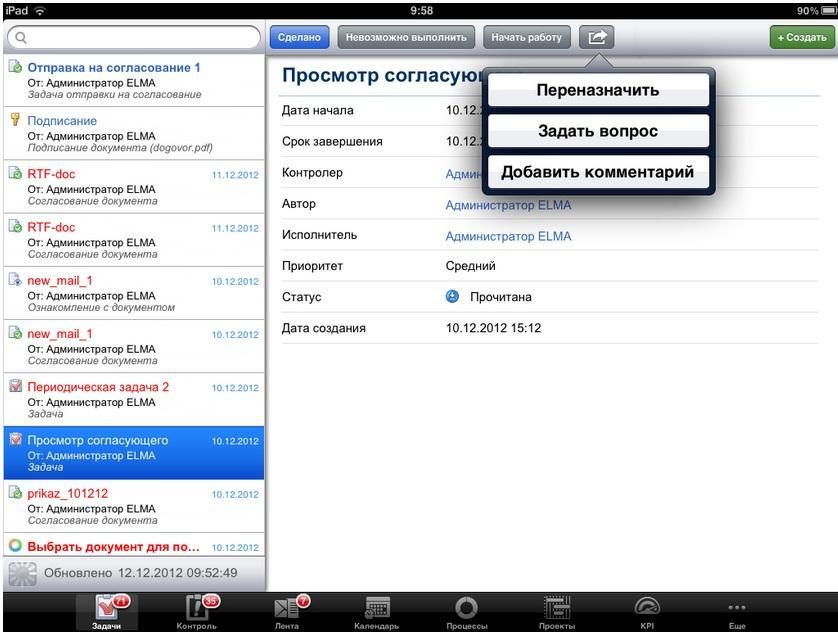The width and height of the screenshot is (838, 635).
Task: Open task Выбрать документ для по…
Action: [x=134, y=545]
